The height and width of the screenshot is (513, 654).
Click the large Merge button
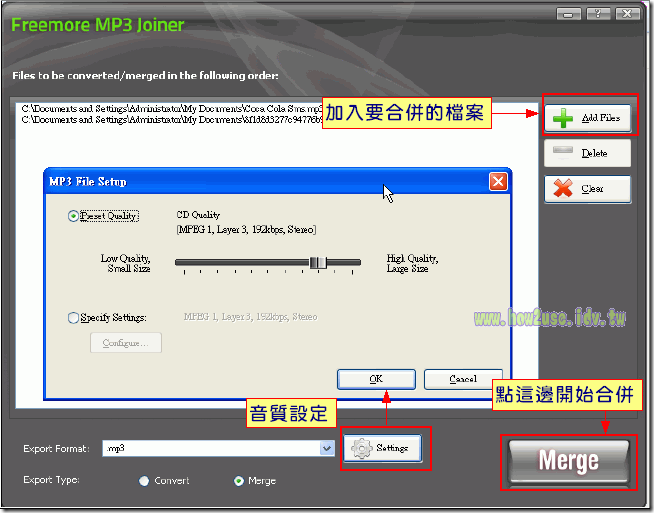pos(568,461)
